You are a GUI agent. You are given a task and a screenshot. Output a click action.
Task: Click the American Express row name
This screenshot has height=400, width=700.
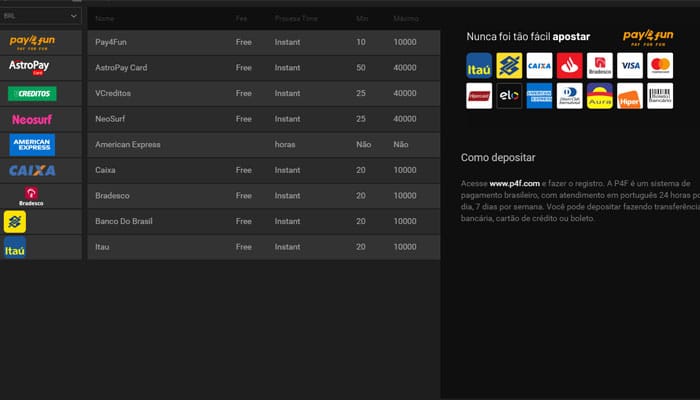tap(128, 145)
